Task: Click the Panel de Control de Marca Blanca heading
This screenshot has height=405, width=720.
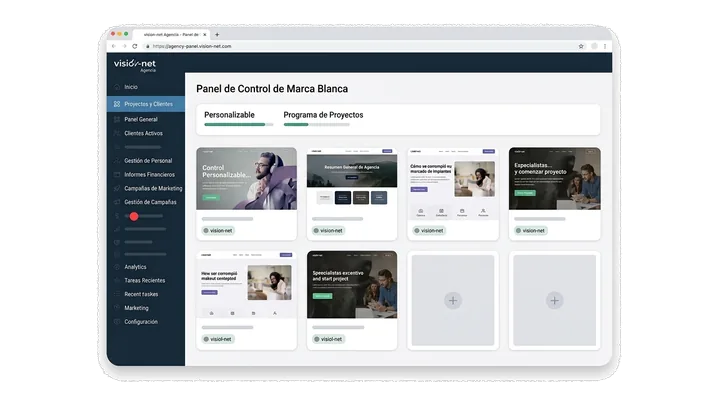Action: pyautogui.click(x=272, y=89)
